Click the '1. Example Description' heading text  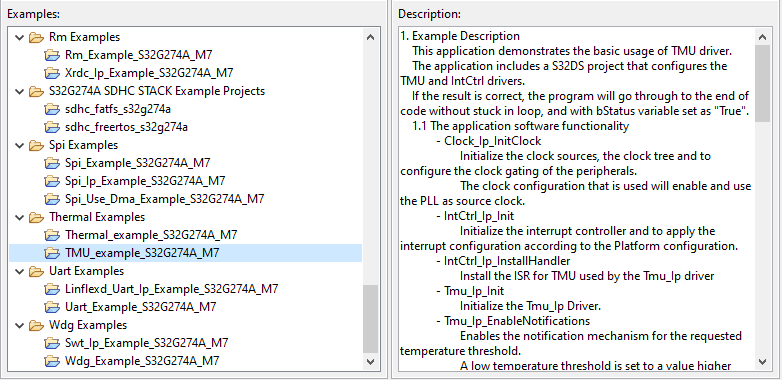point(460,36)
